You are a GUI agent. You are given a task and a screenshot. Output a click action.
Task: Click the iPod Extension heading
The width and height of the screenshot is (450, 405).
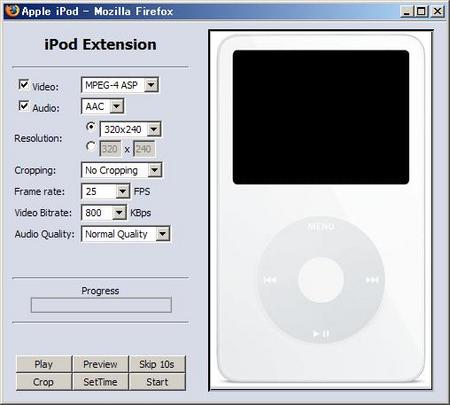[100, 44]
